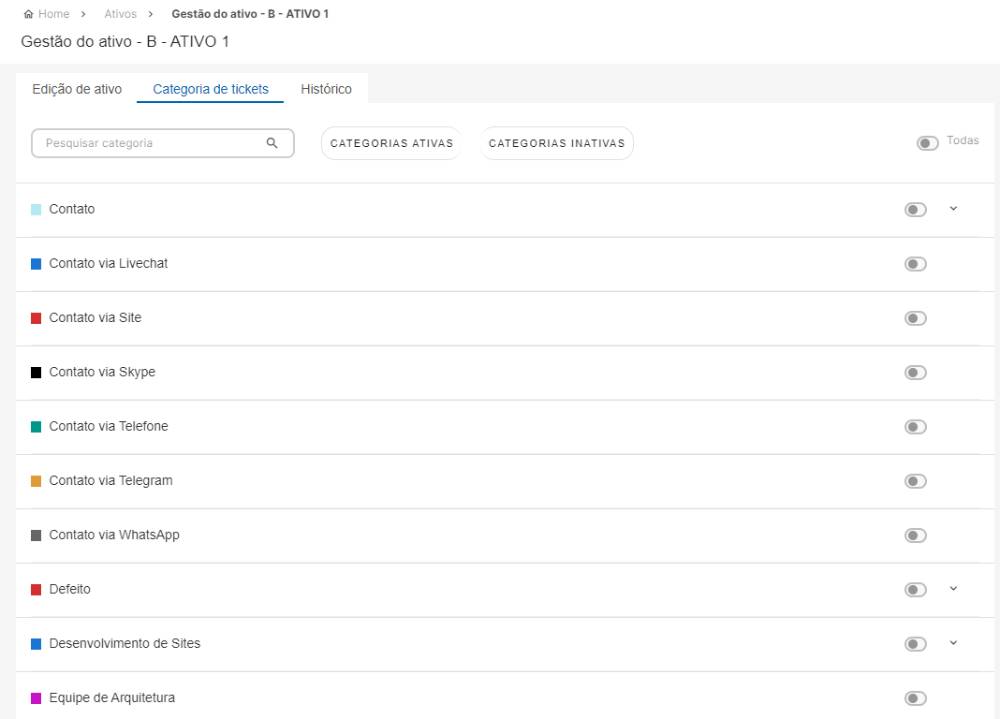The height and width of the screenshot is (719, 1000).
Task: Expand the Defeito category chevron
Action: point(953,589)
